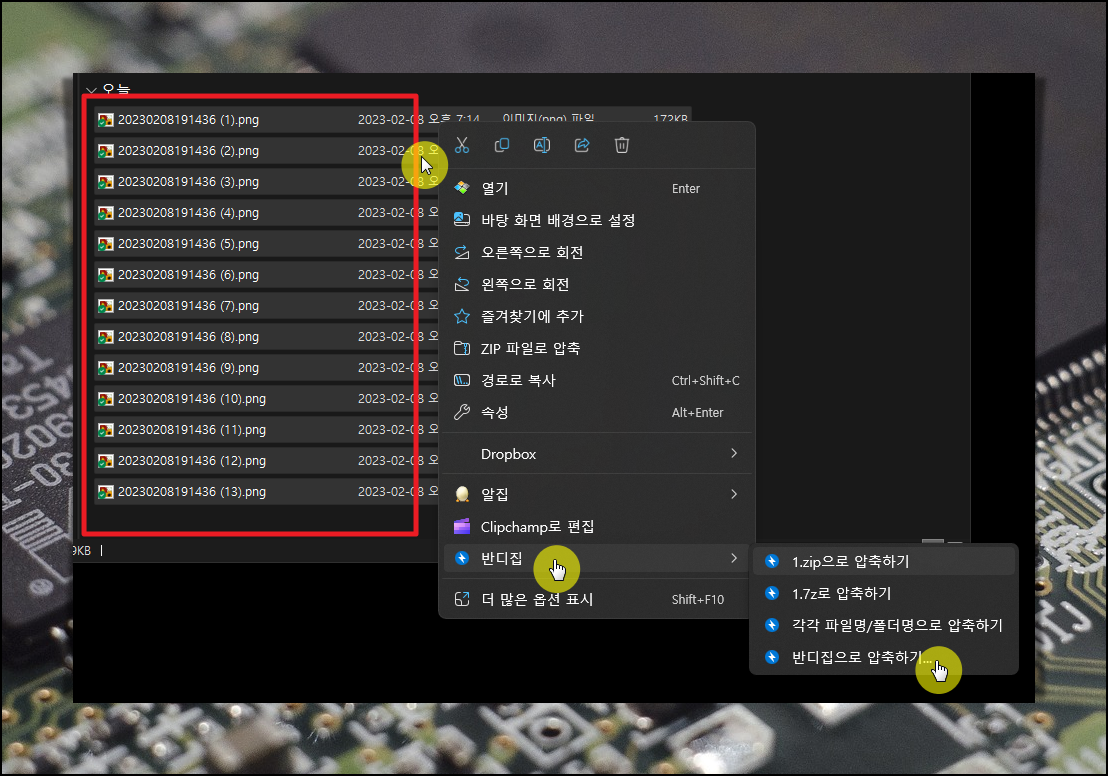The width and height of the screenshot is (1108, 776).
Task: Click the icon beside 1.zip으로 압축하기
Action: [x=772, y=561]
